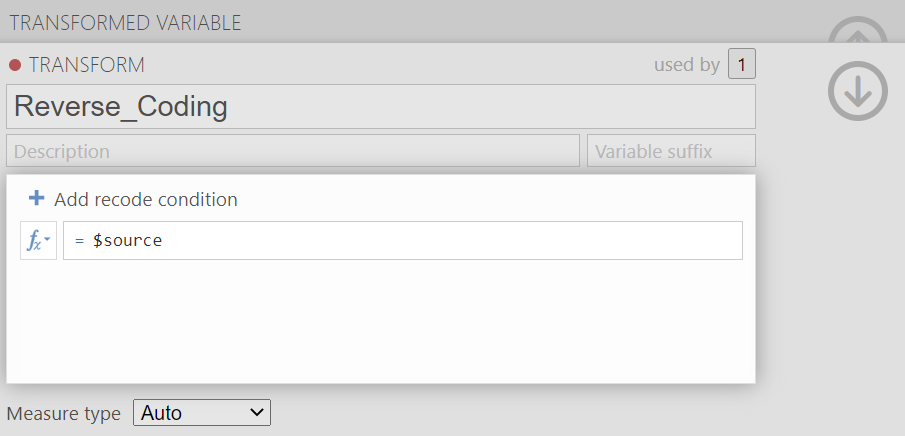Click the chevron on the Auto combo box
905x436 pixels.
257,413
